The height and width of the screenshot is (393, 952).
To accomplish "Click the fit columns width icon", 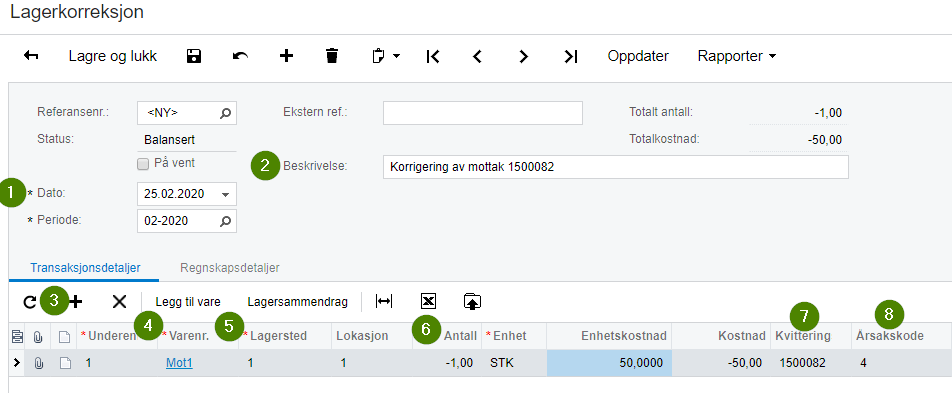I will [x=384, y=301].
